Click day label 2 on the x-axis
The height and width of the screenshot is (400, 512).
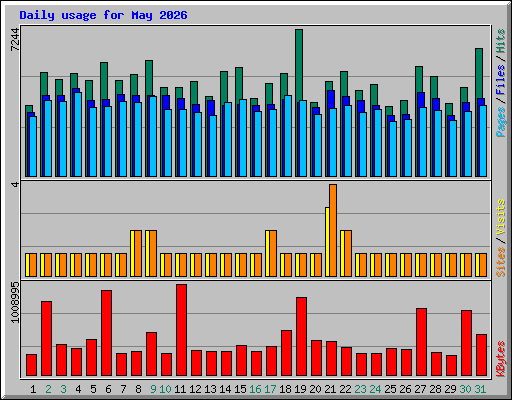48,389
